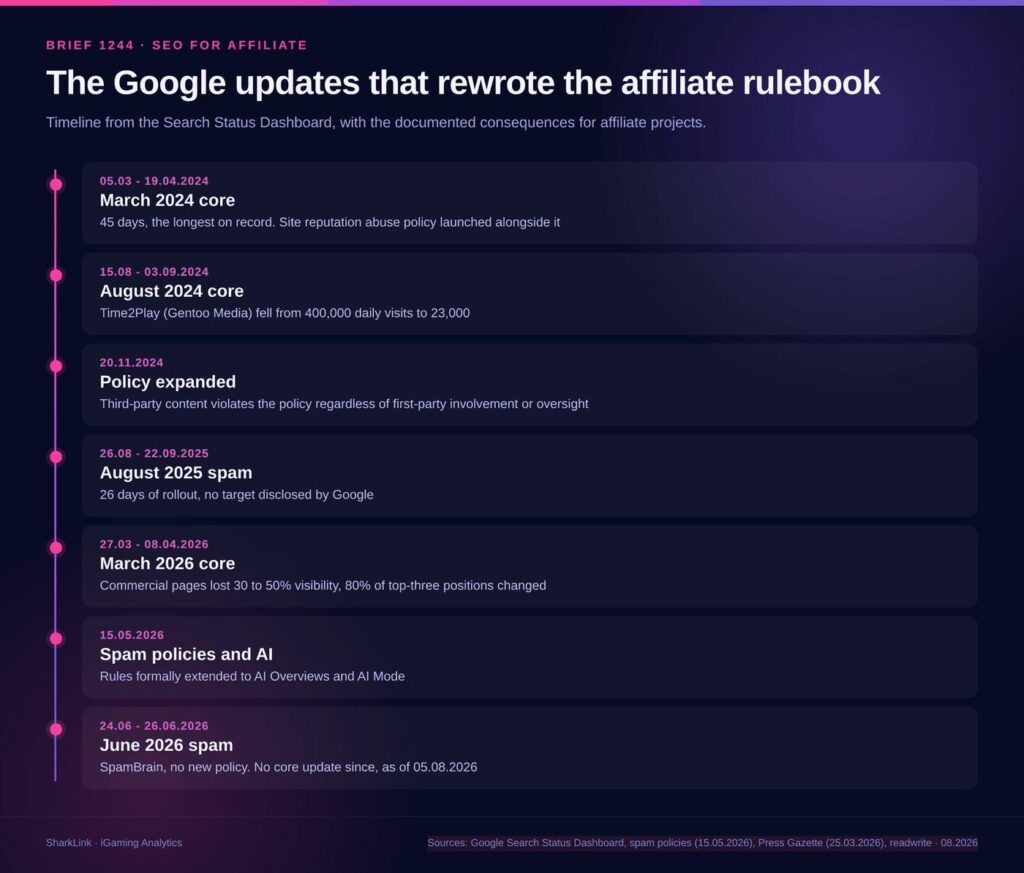Click the 'SharkLink · iGaming Analytics' footer text
1024x873 pixels.
pos(114,843)
